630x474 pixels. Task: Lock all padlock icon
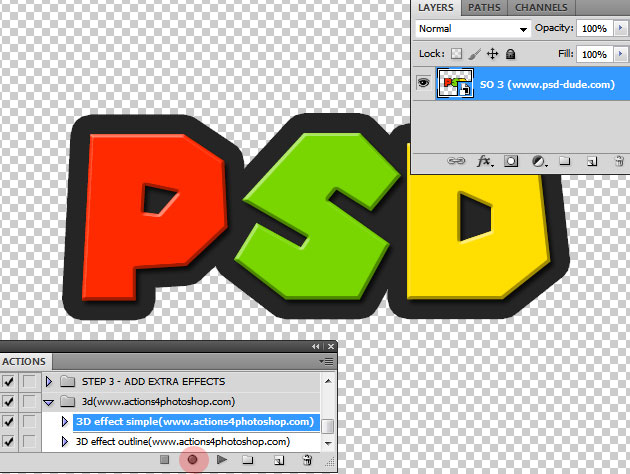[511, 54]
